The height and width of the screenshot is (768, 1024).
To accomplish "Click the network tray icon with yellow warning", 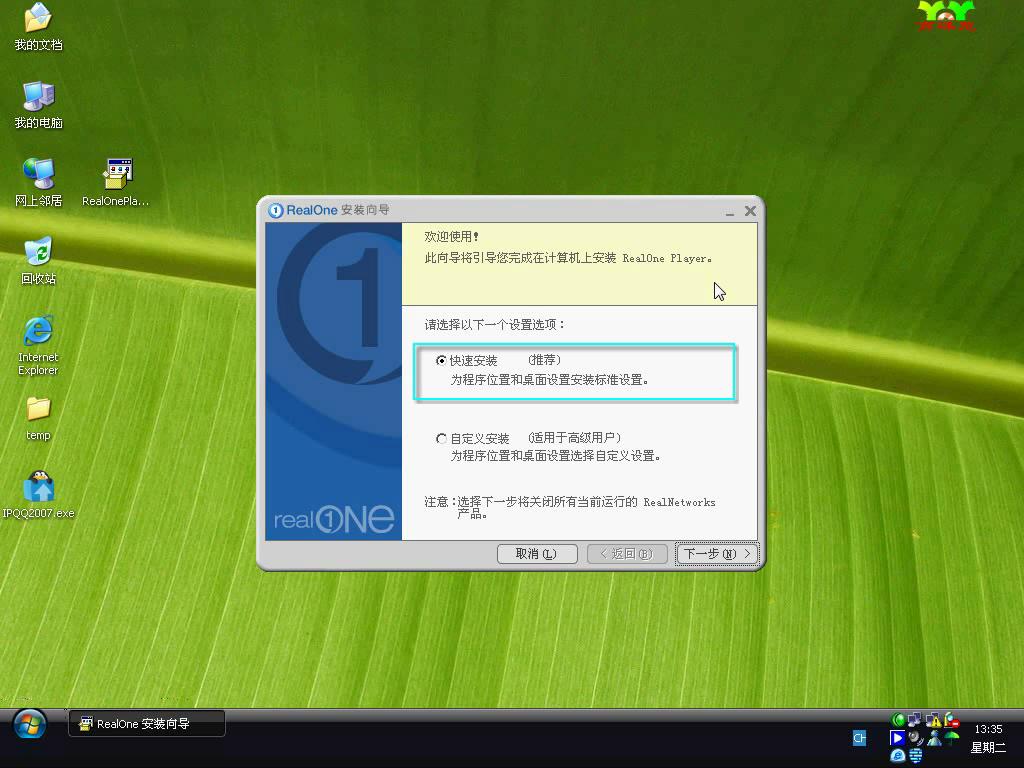I will click(933, 720).
